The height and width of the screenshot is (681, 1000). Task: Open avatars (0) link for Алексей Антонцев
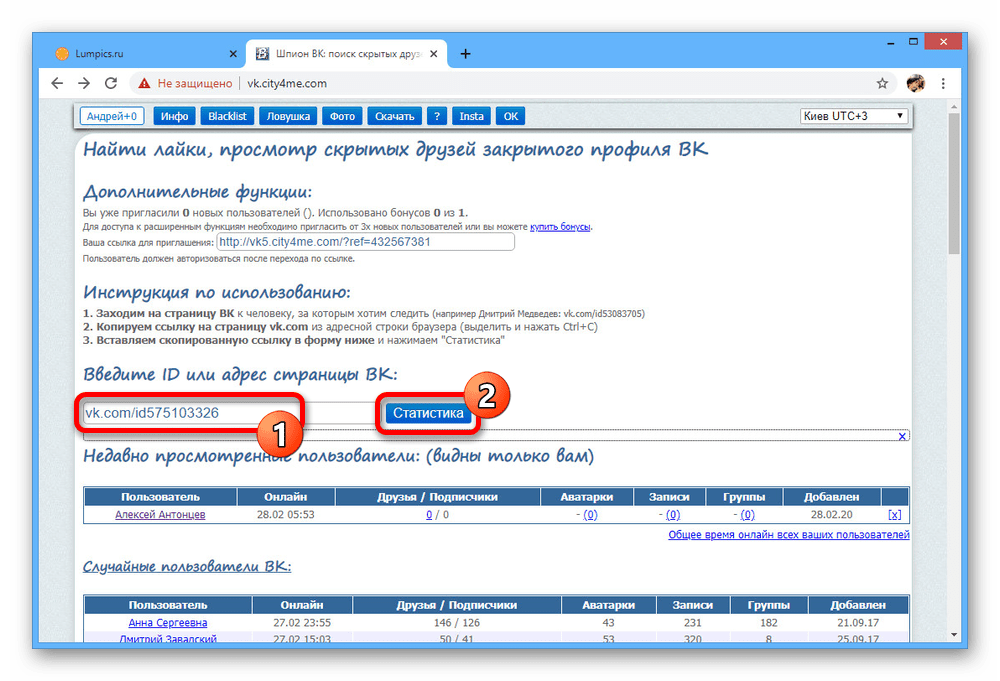[591, 515]
